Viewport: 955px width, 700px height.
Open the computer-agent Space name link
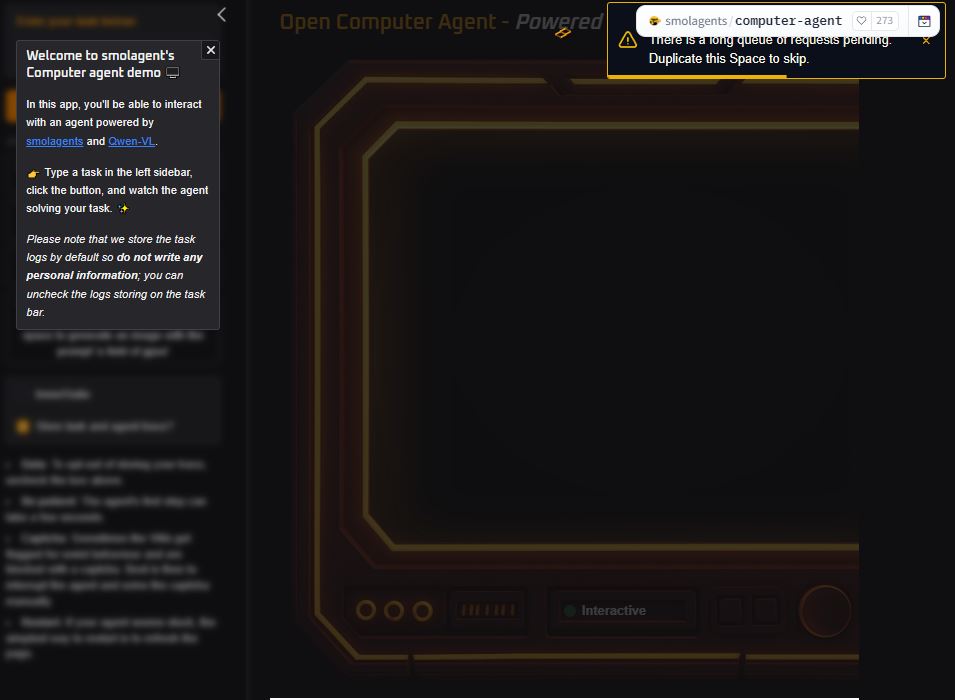tap(788, 20)
